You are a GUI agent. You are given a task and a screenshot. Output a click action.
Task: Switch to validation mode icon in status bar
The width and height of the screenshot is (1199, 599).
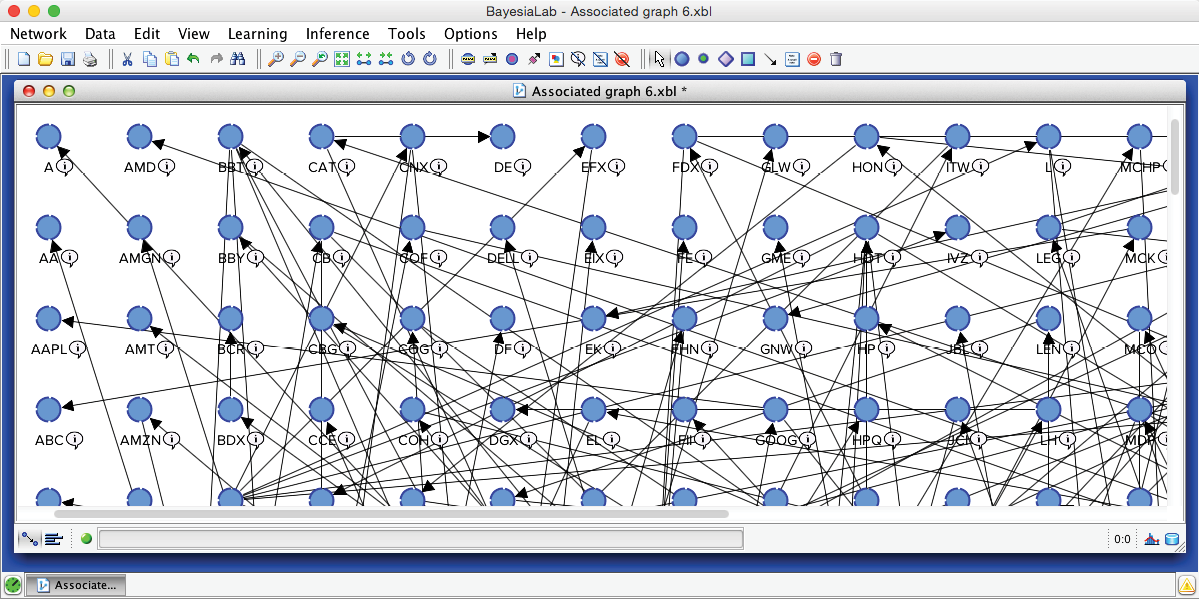[54, 539]
